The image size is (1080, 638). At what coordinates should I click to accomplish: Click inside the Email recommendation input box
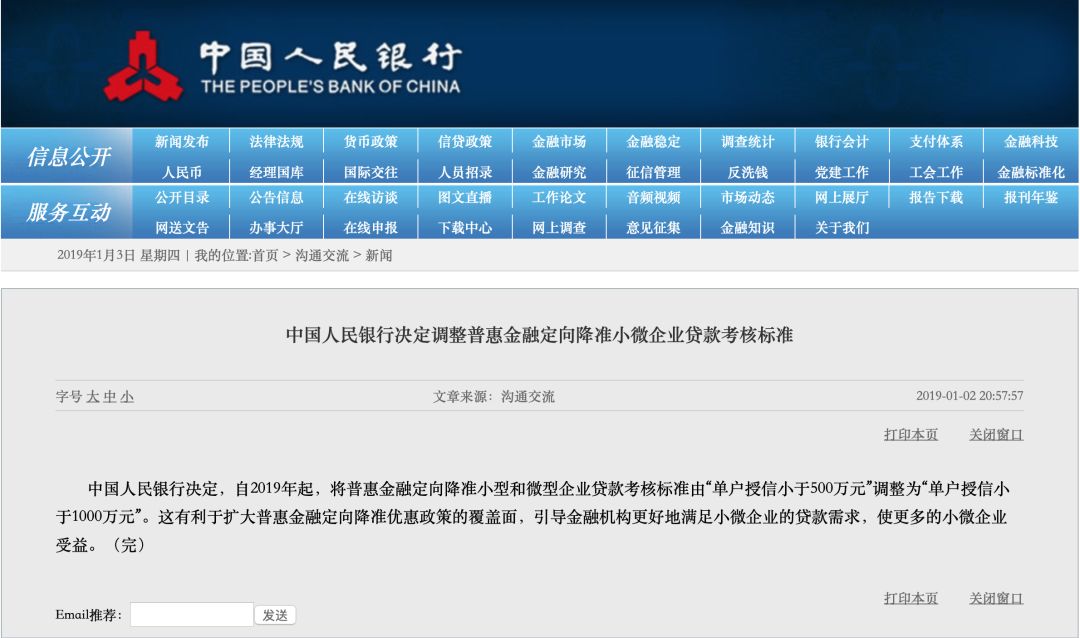[191, 612]
